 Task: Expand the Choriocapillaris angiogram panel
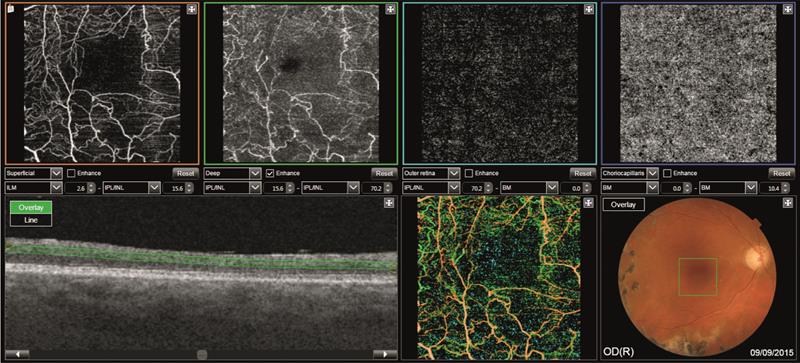click(x=788, y=9)
